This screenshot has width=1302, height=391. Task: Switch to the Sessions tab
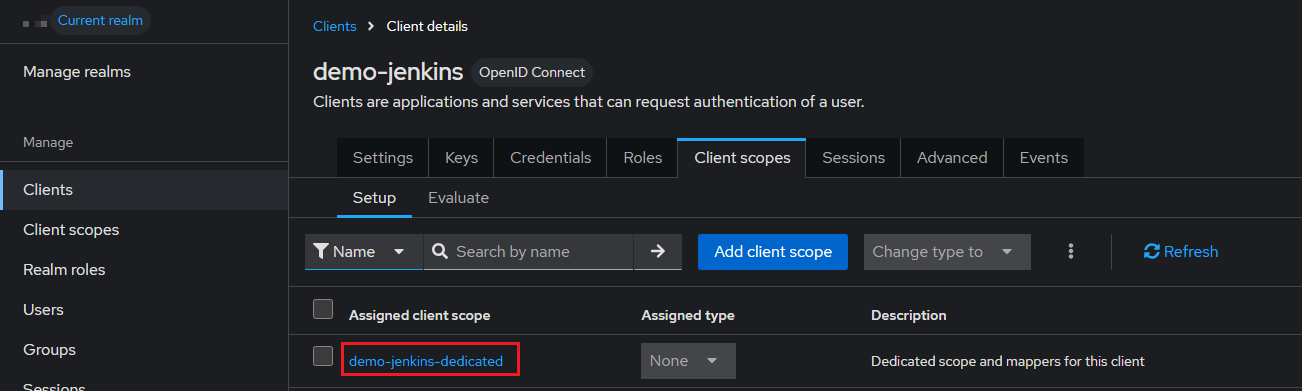point(853,158)
